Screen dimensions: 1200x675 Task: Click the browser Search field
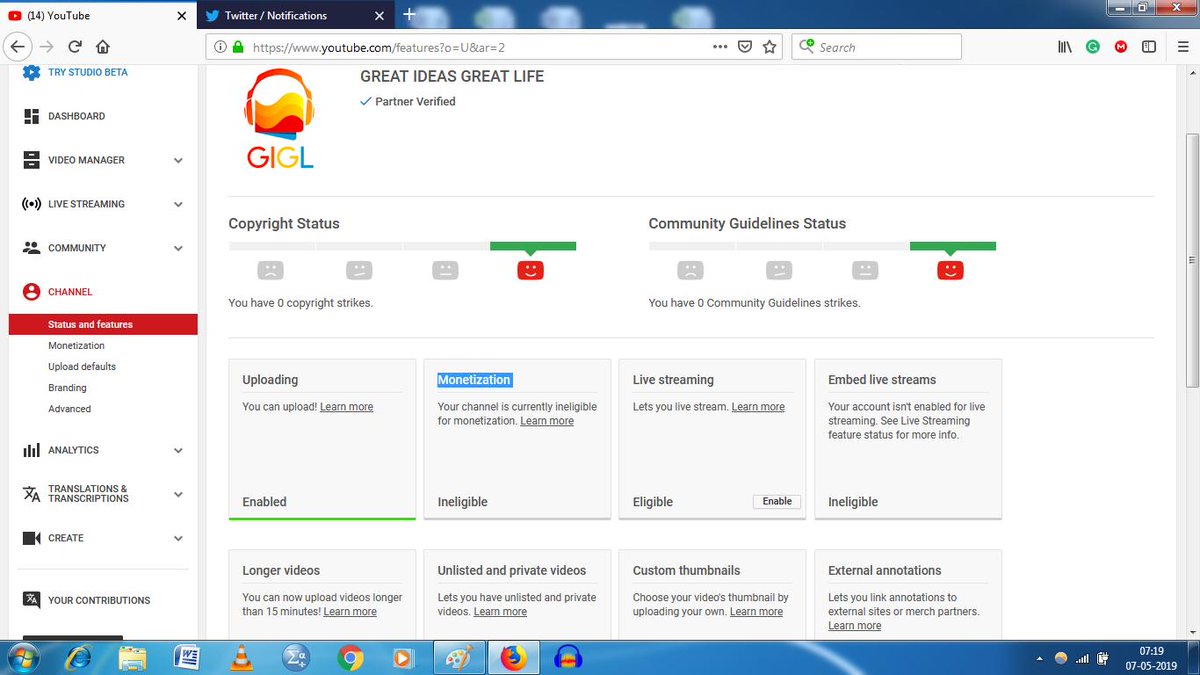click(x=877, y=47)
